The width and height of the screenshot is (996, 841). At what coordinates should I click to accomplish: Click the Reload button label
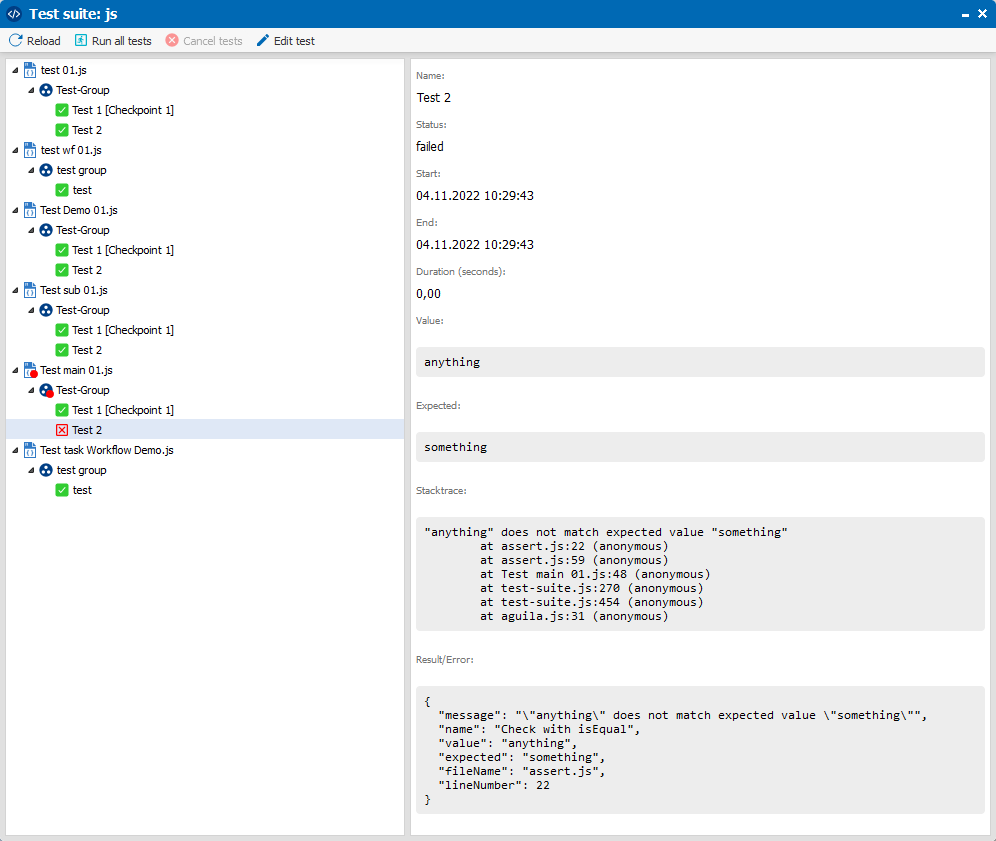44,41
